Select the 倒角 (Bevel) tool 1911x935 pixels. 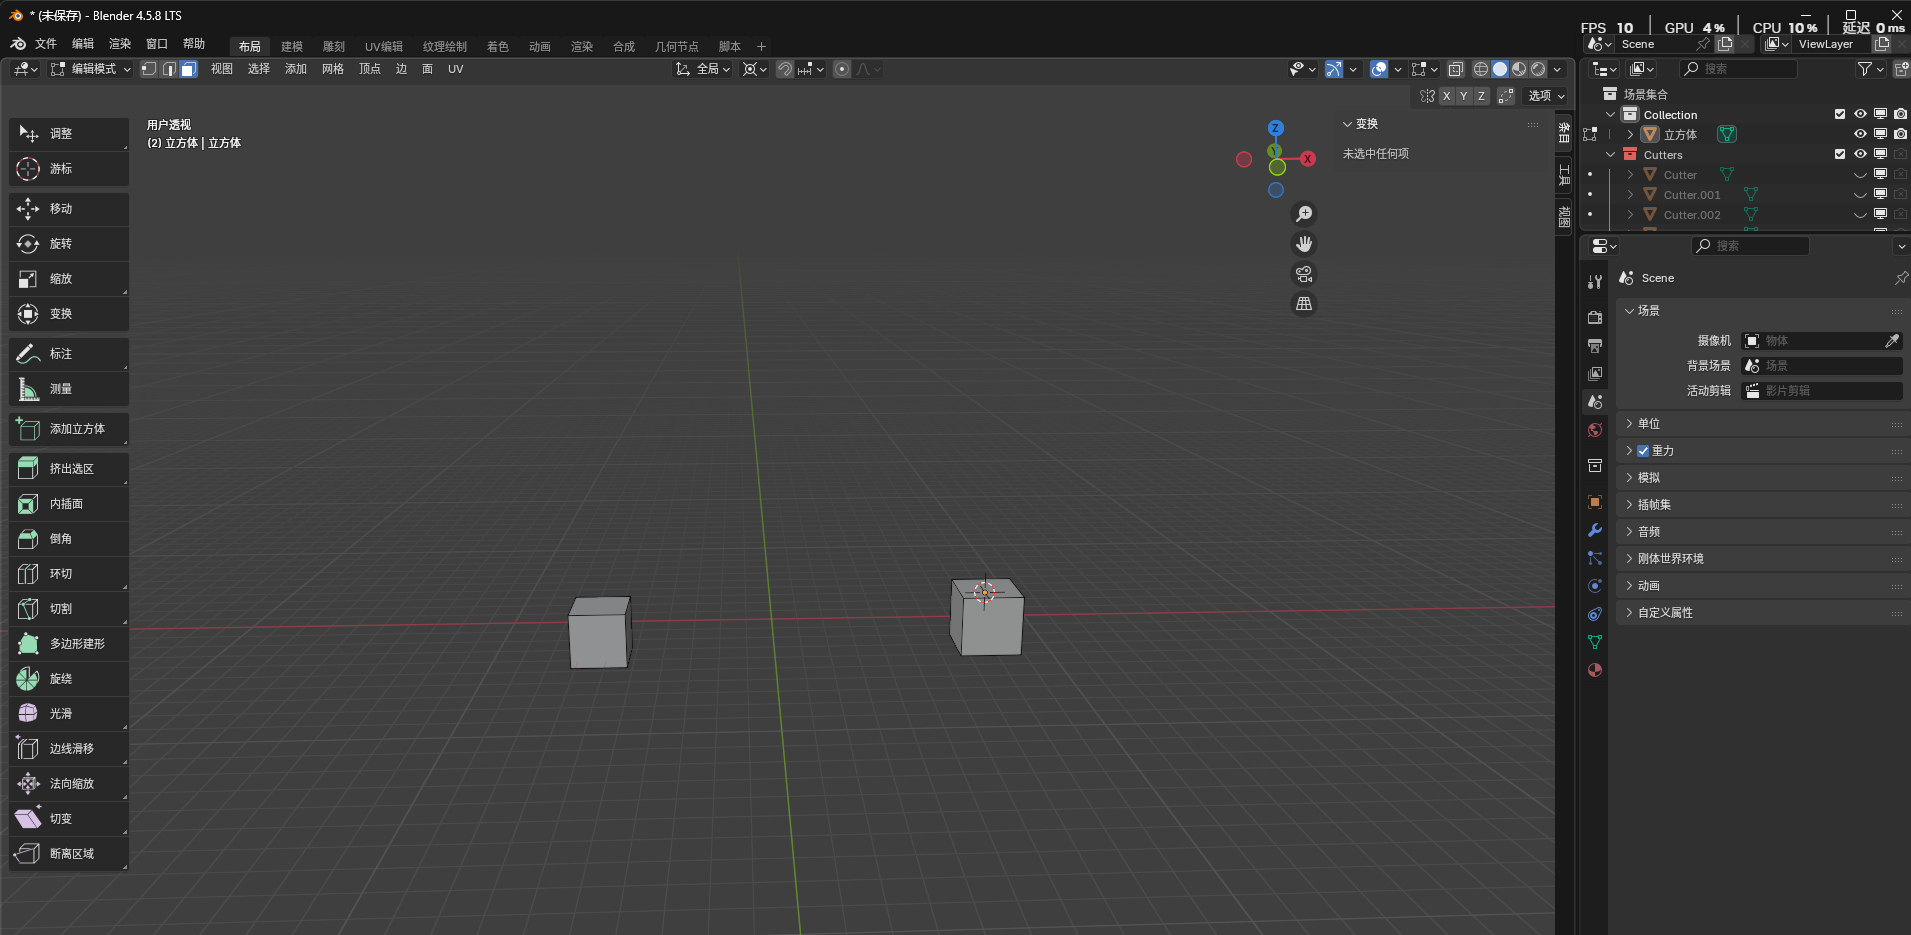(69, 539)
